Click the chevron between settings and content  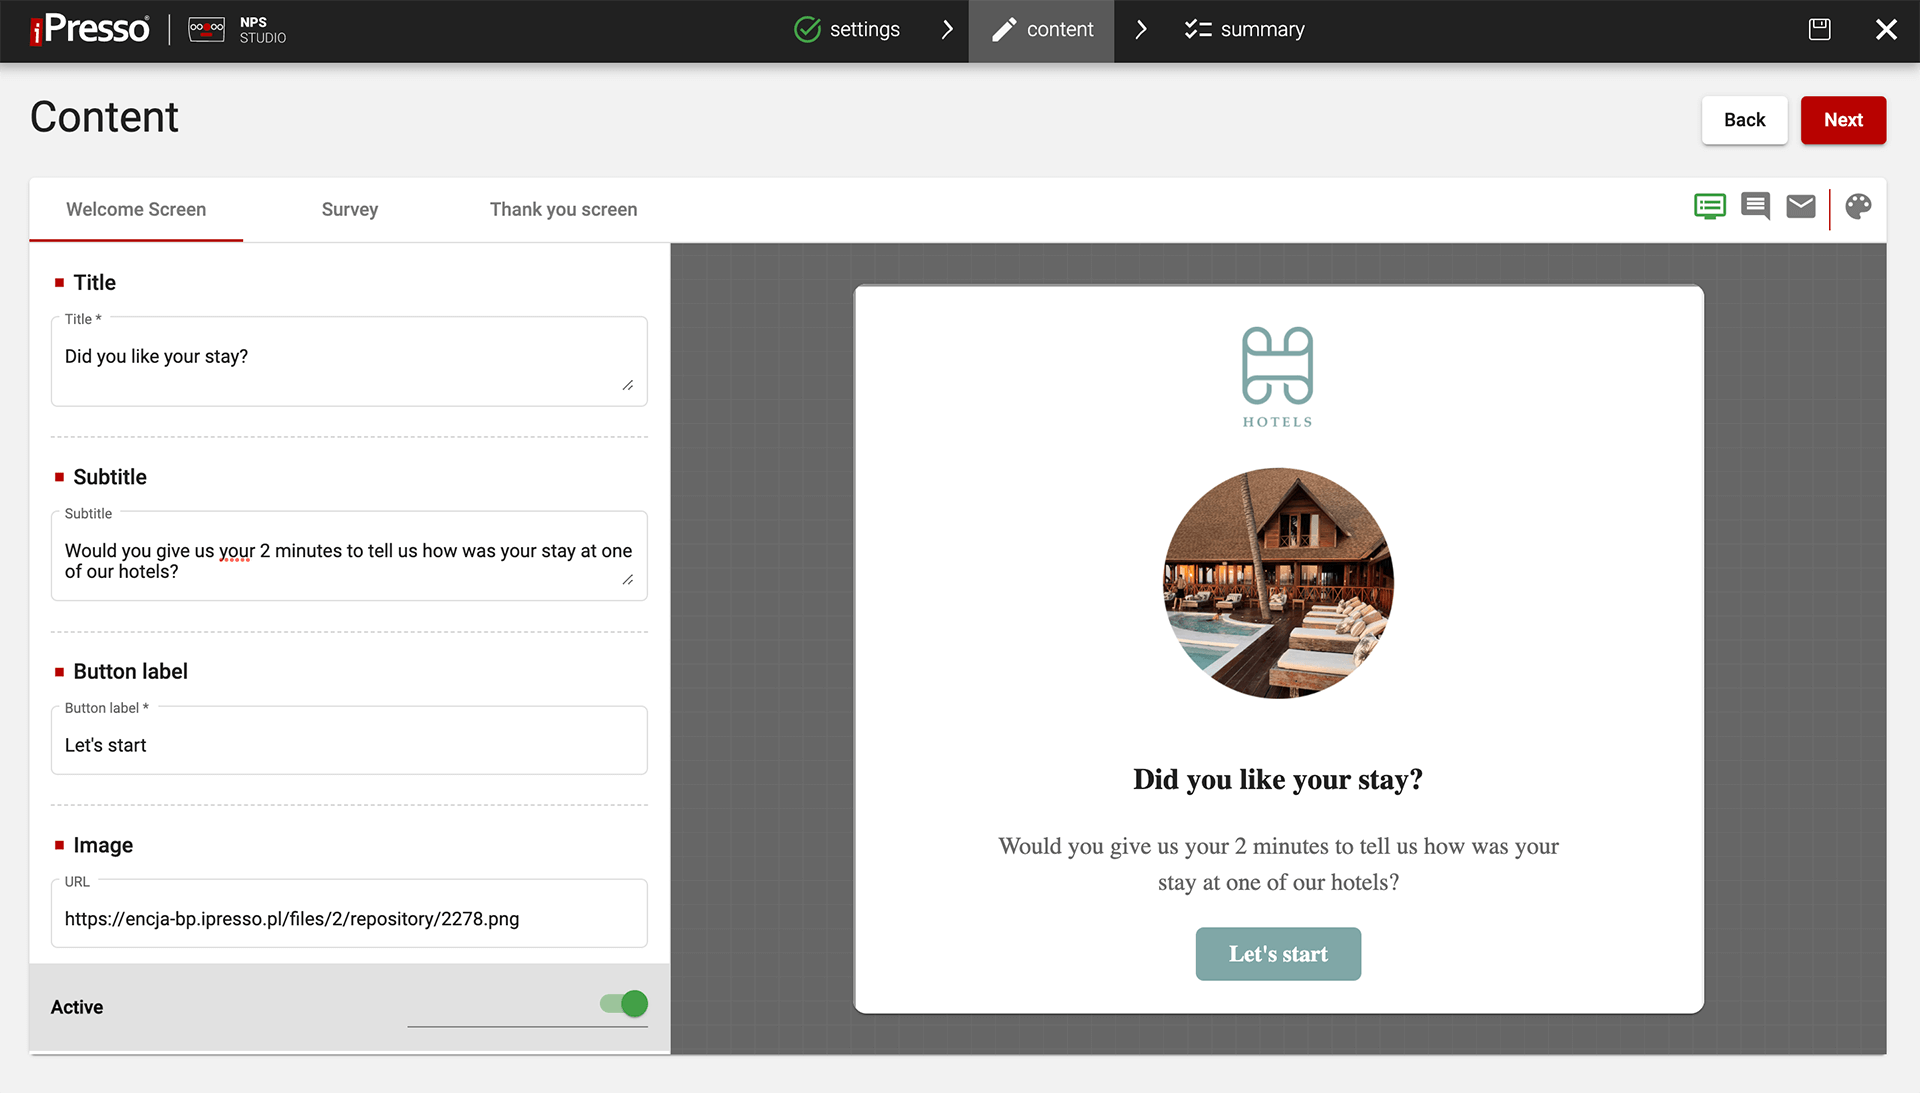(x=947, y=29)
